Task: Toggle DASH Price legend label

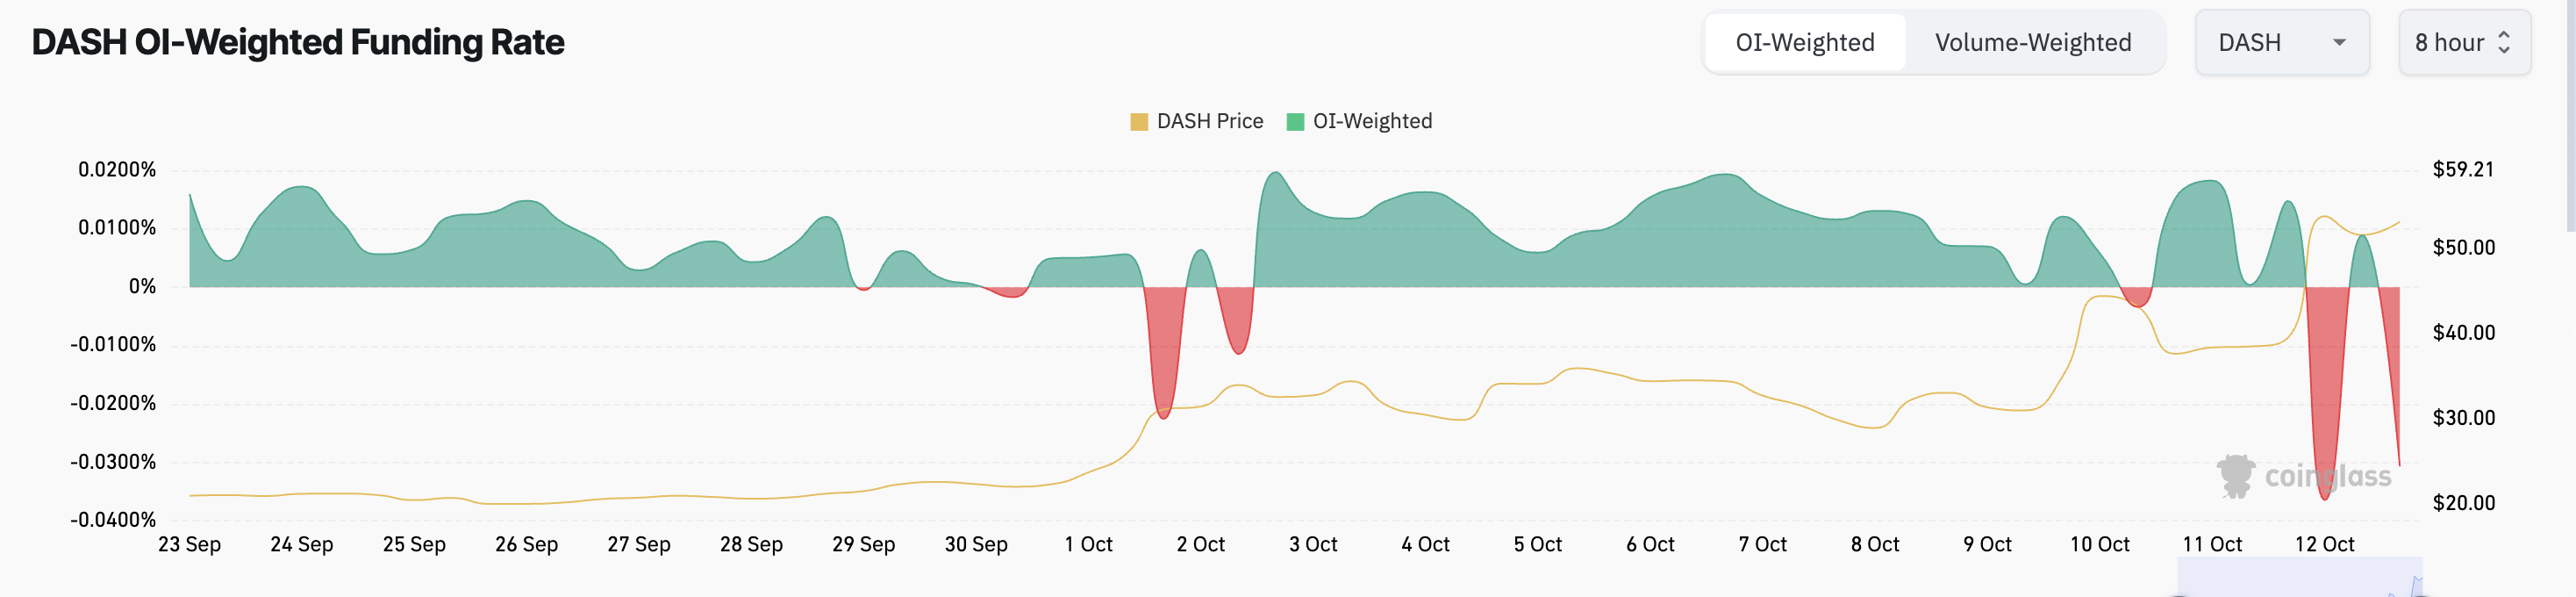Action: 1210,121
